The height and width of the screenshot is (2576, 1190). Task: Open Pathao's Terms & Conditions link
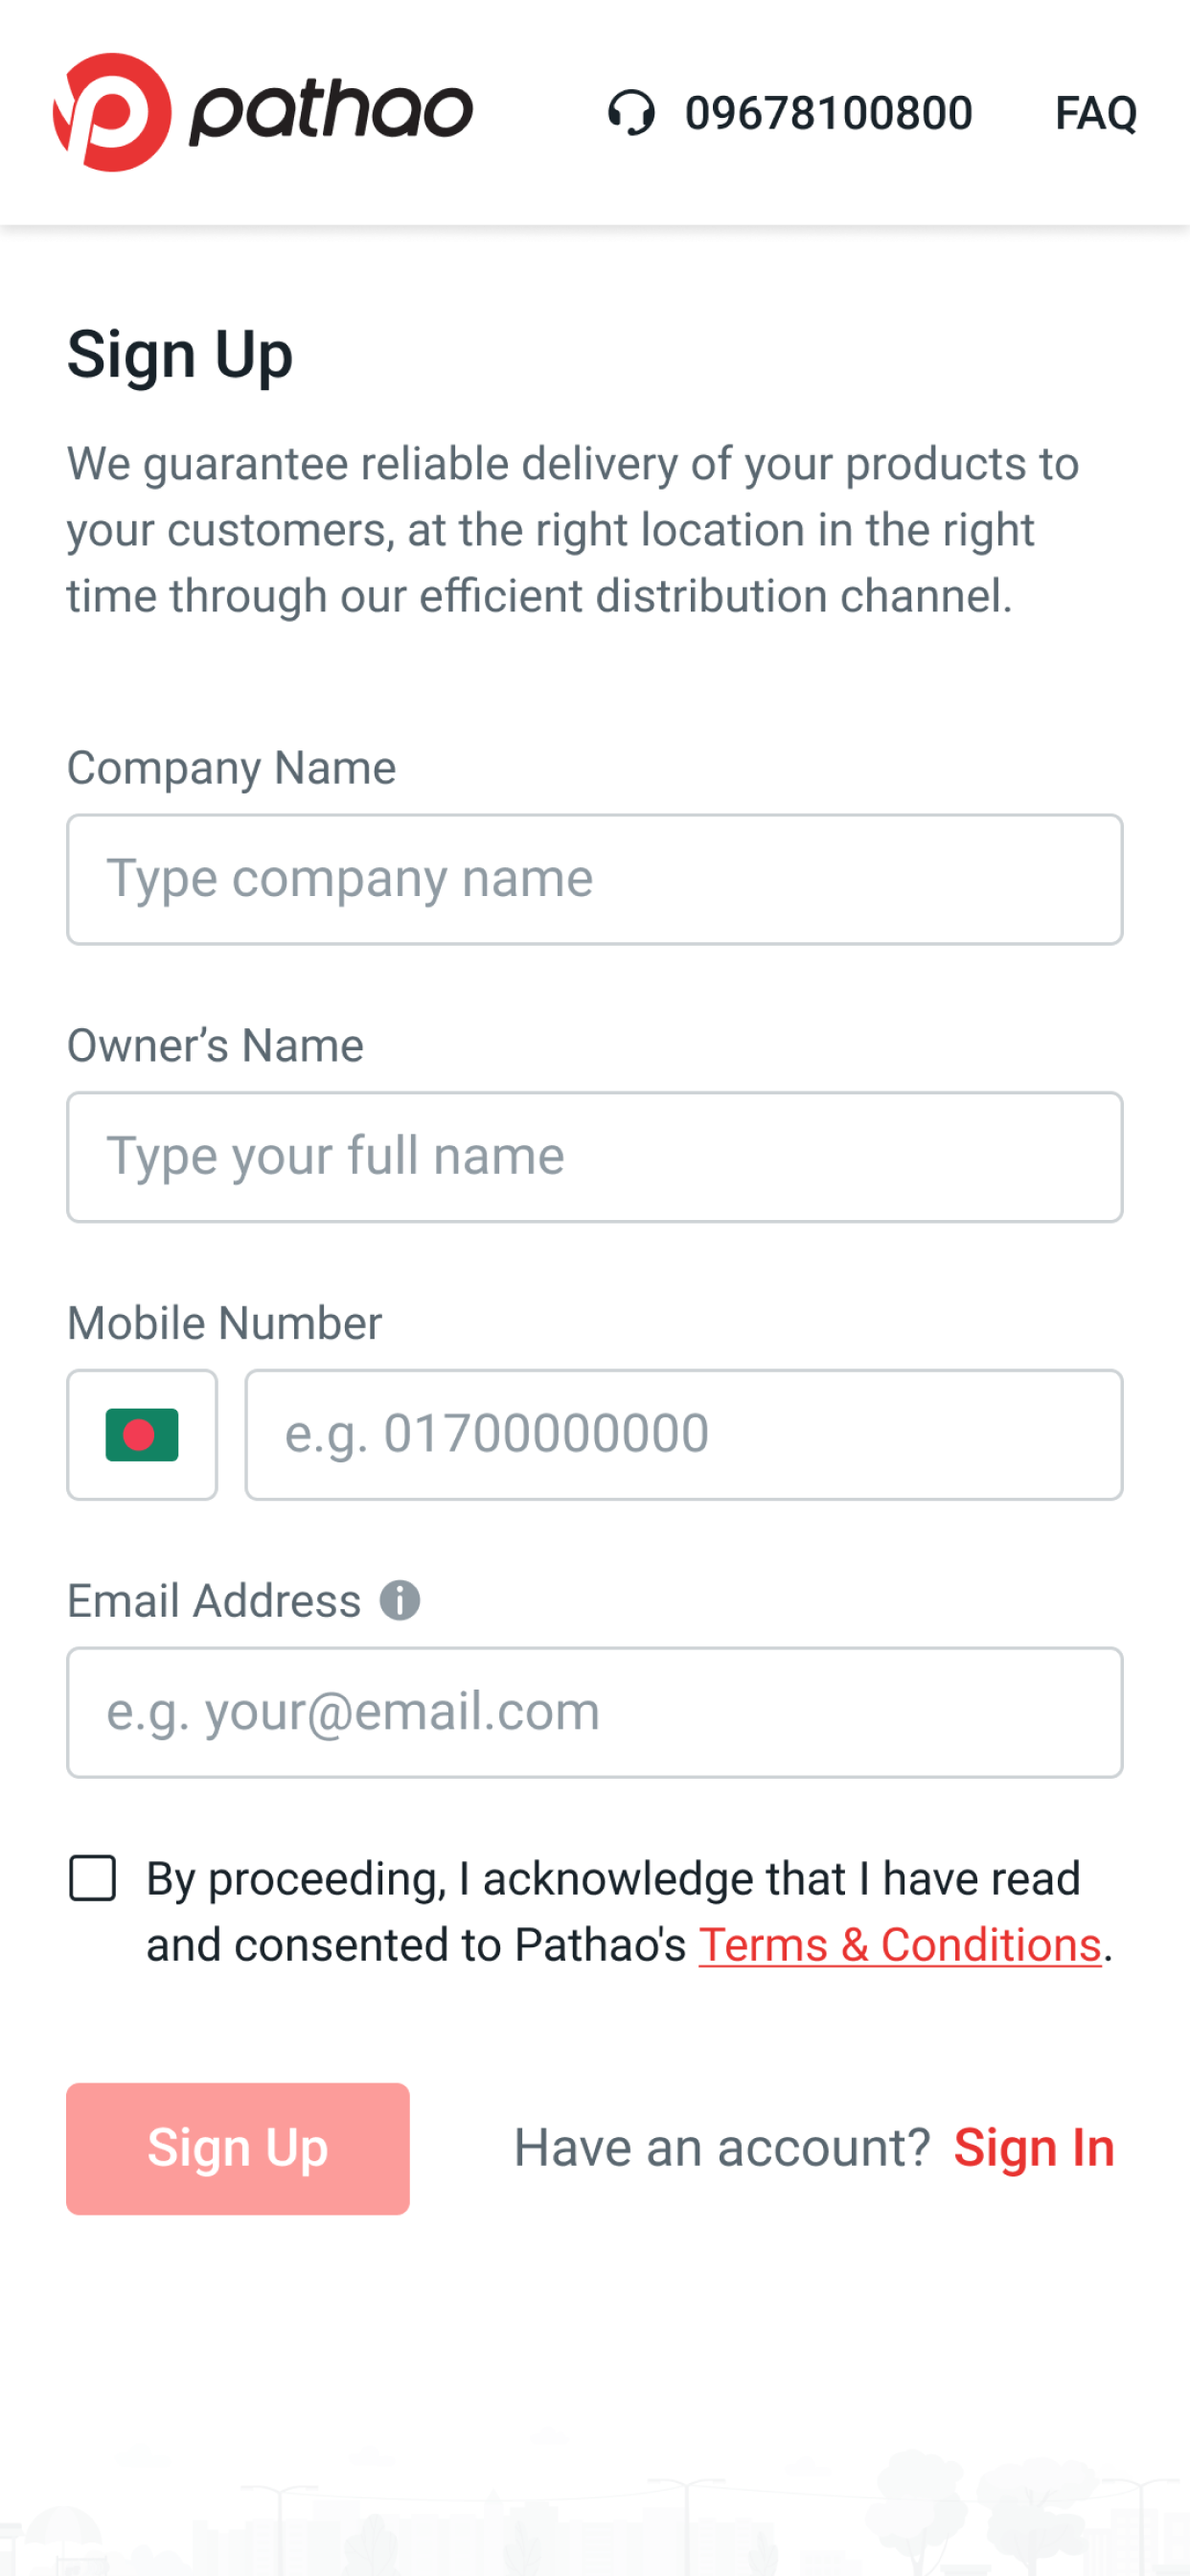[x=899, y=1943]
